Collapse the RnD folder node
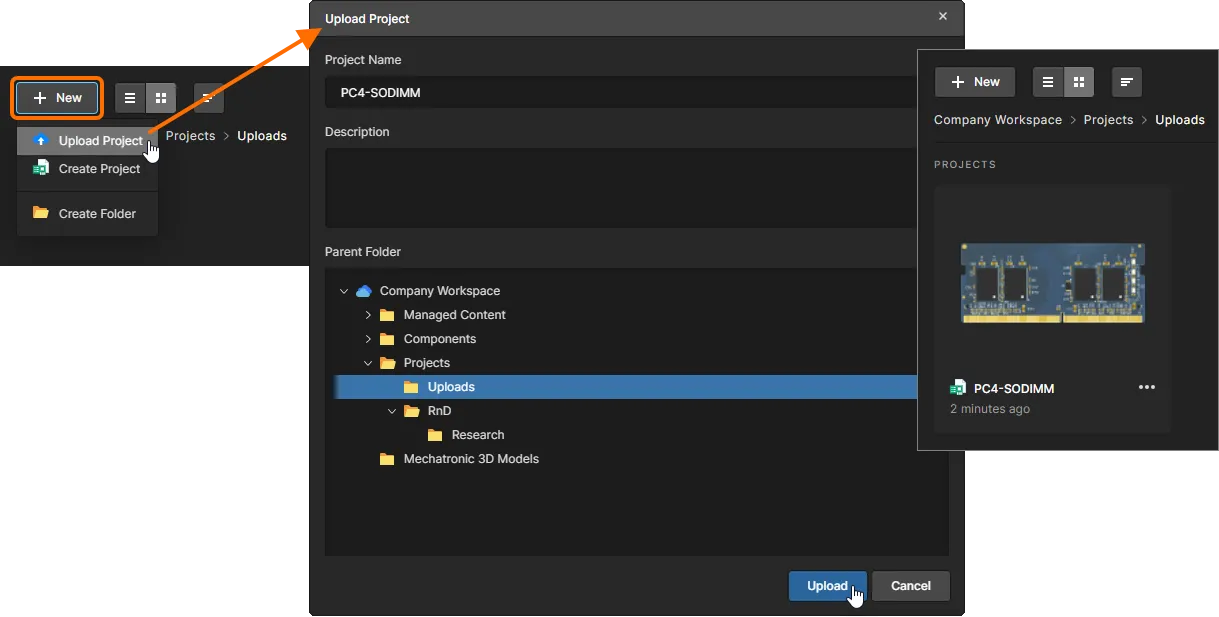This screenshot has width=1219, height=617. [392, 411]
